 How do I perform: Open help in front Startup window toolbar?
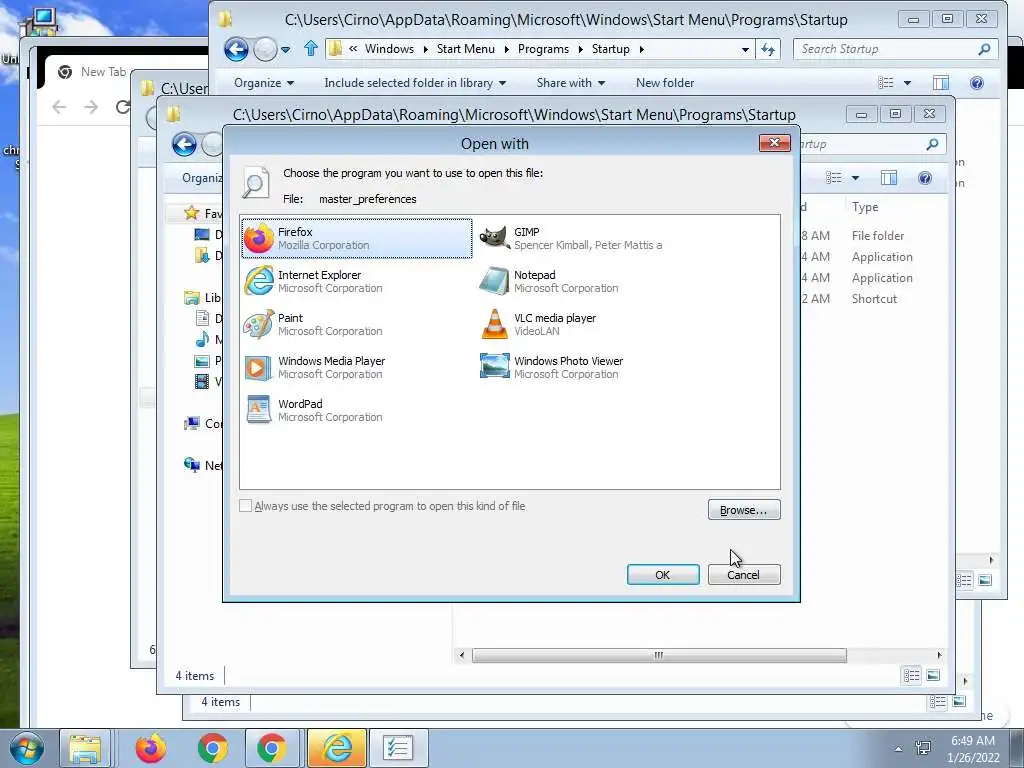coord(925,178)
